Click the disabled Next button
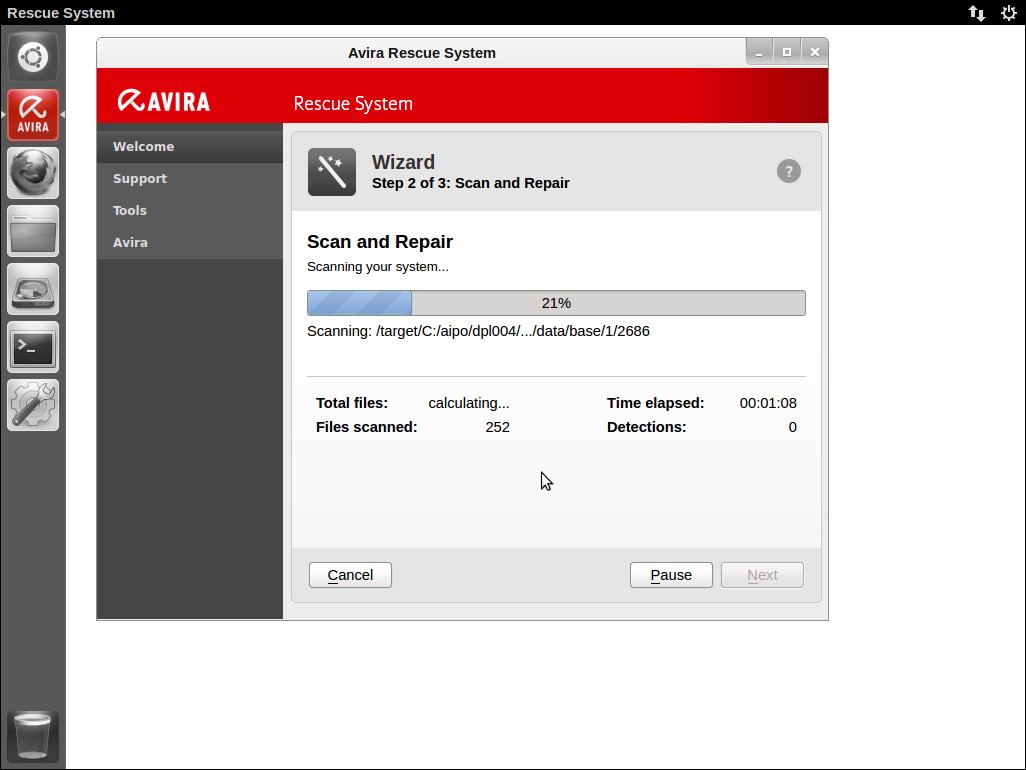1026x770 pixels. pos(762,575)
